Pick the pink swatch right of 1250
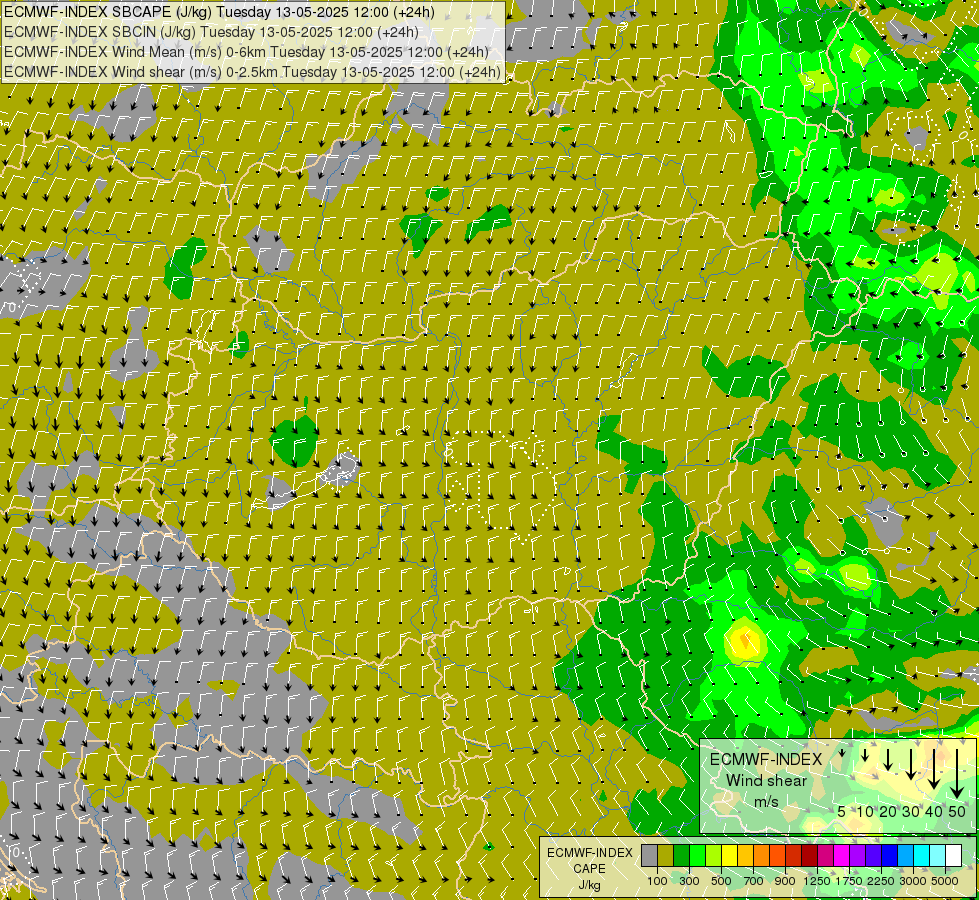 [825, 855]
